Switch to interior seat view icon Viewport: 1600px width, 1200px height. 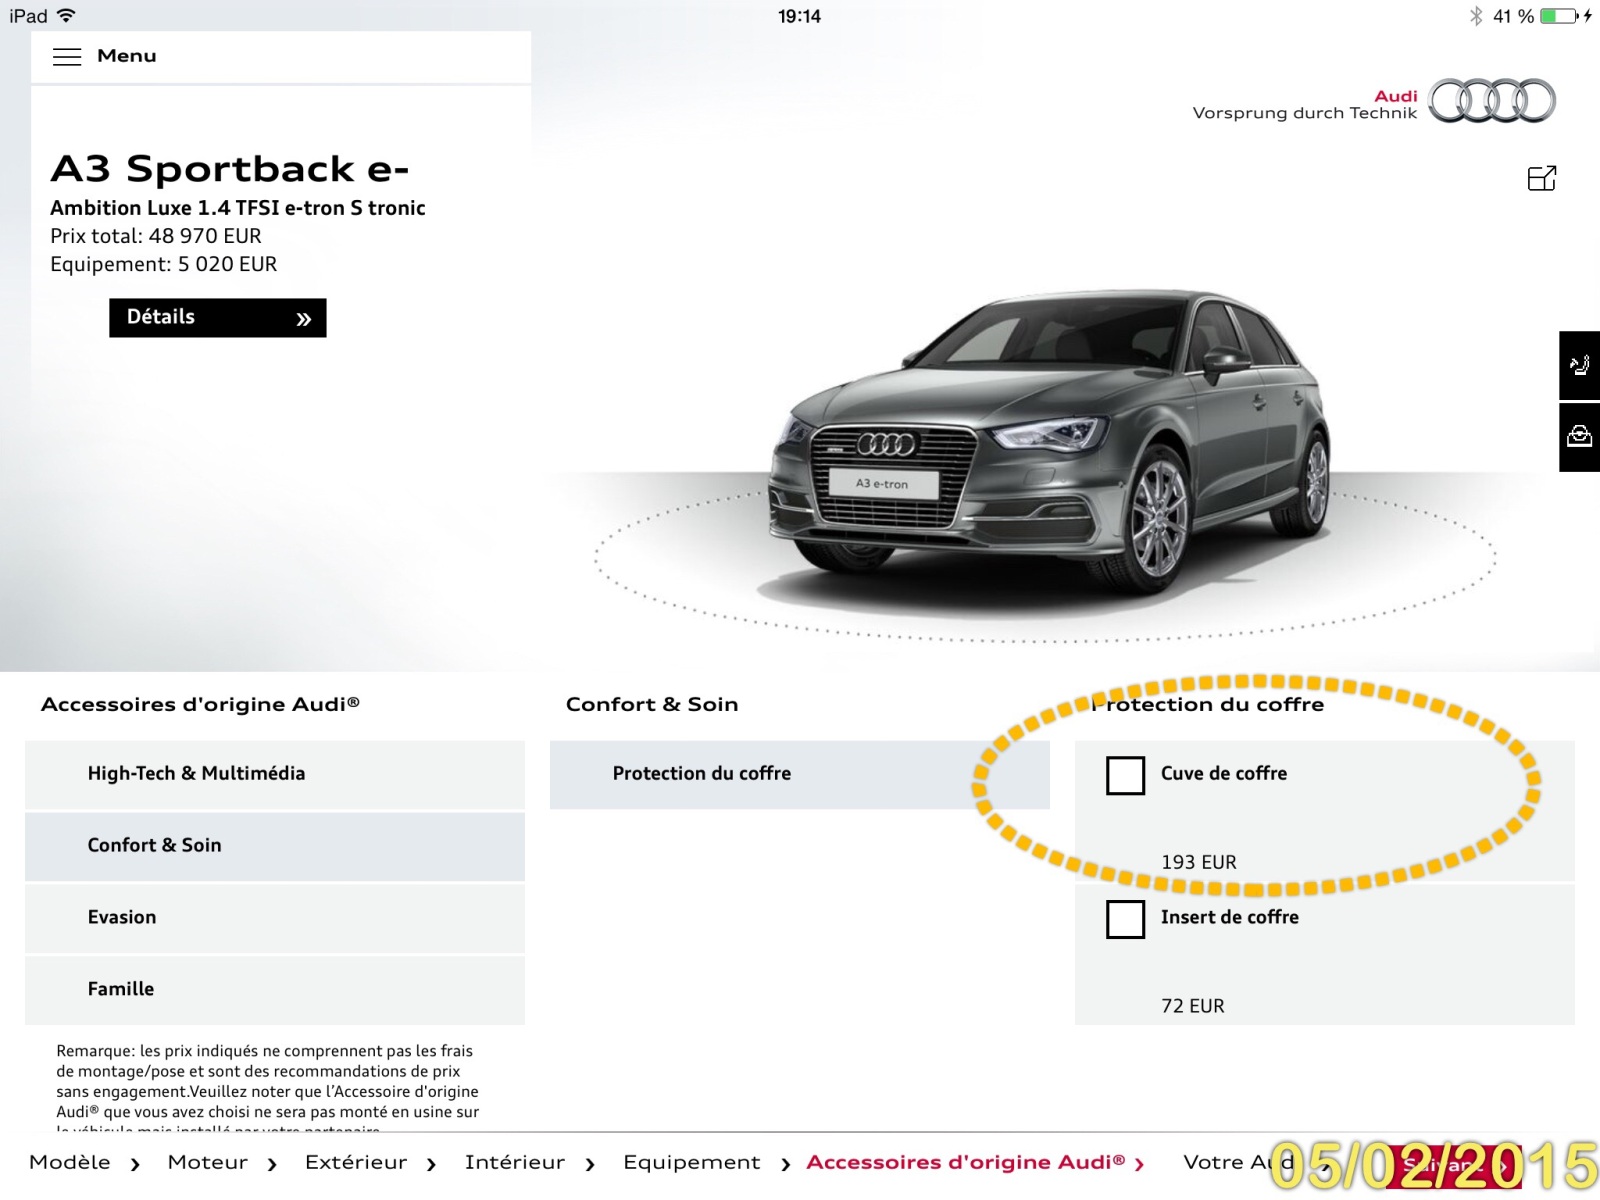(1580, 365)
